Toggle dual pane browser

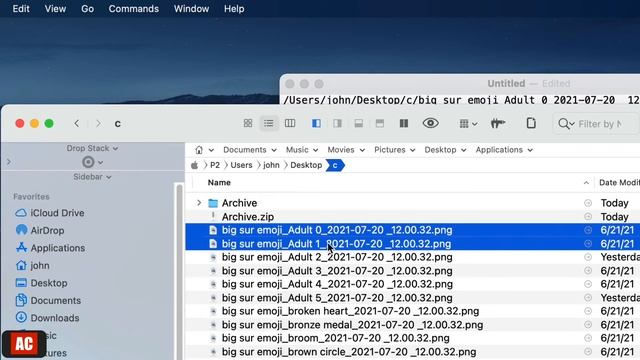point(404,123)
